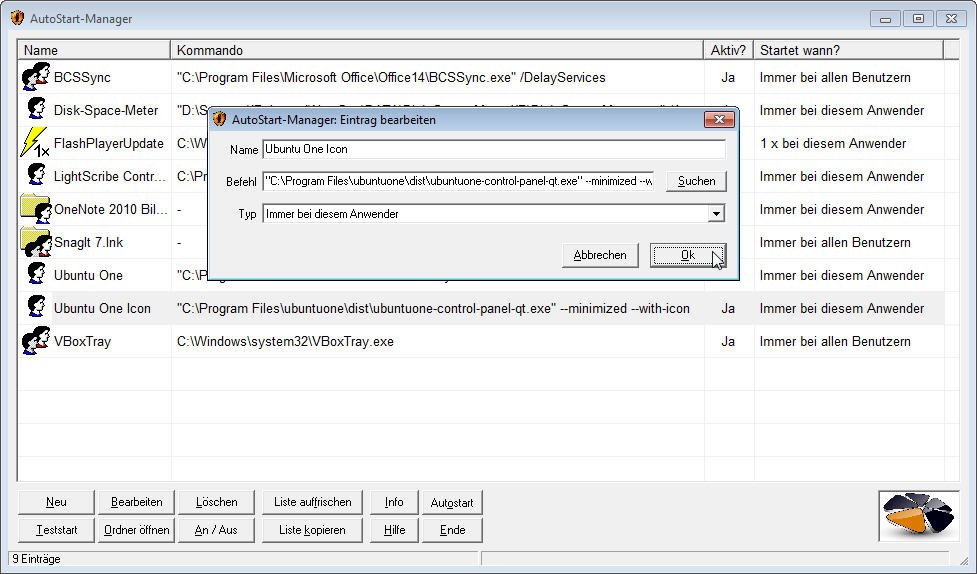
Task: Click the OneNote 2010 folder icon
Action: click(x=36, y=209)
